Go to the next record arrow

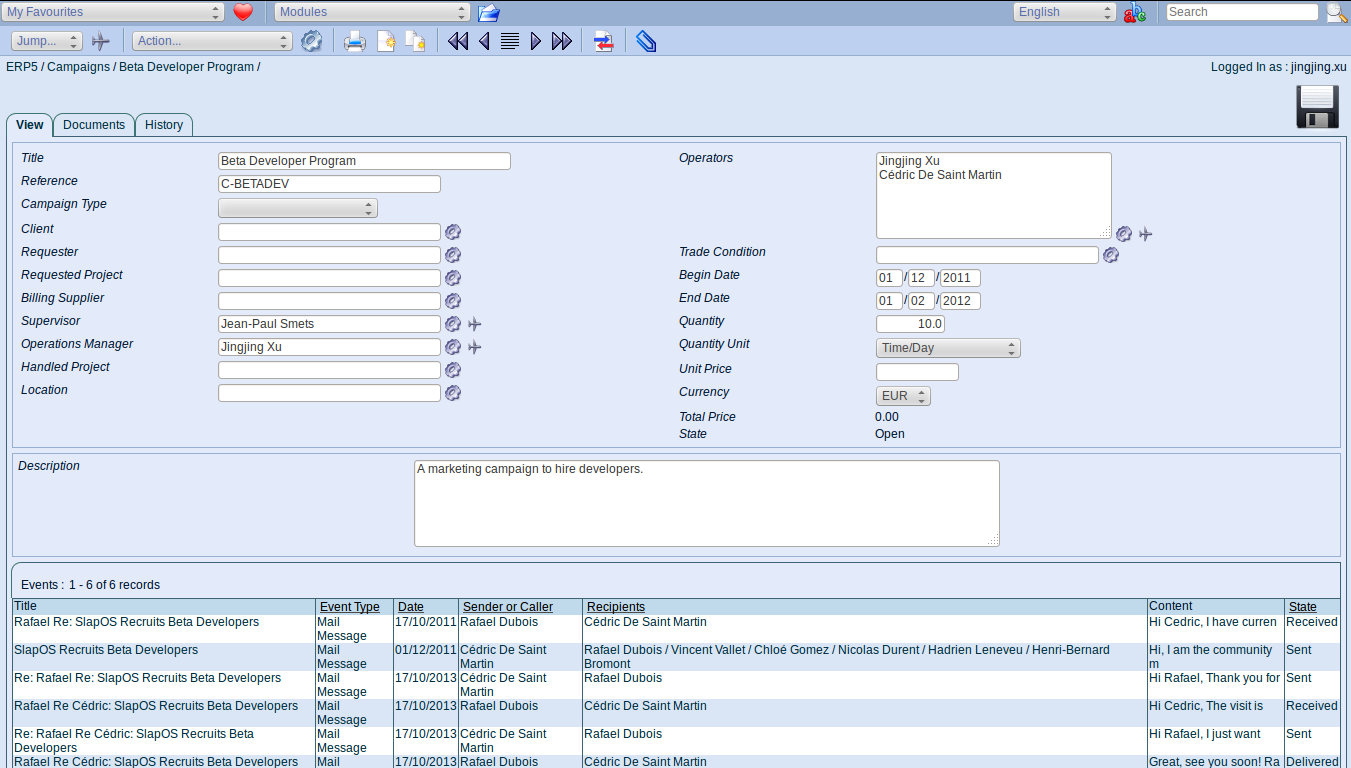pyautogui.click(x=536, y=41)
